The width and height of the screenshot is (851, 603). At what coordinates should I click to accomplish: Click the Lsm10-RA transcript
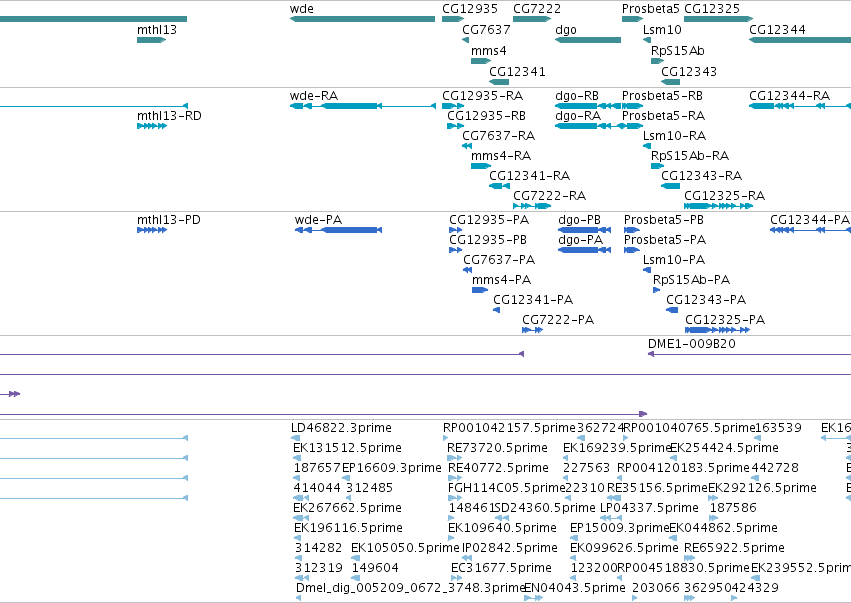click(x=647, y=146)
